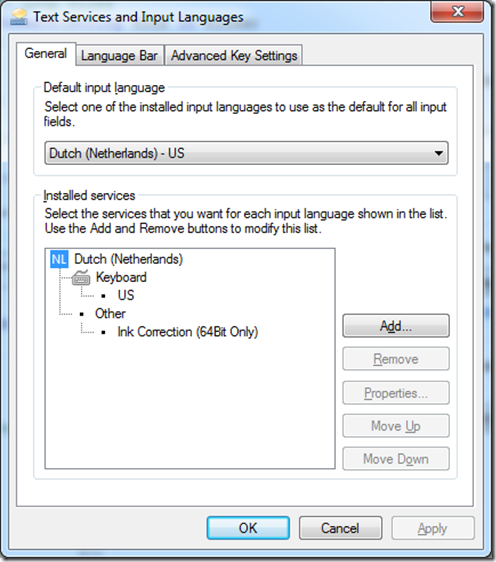496x562 pixels.
Task: Click the dialog title bar icon
Action: click(19, 17)
